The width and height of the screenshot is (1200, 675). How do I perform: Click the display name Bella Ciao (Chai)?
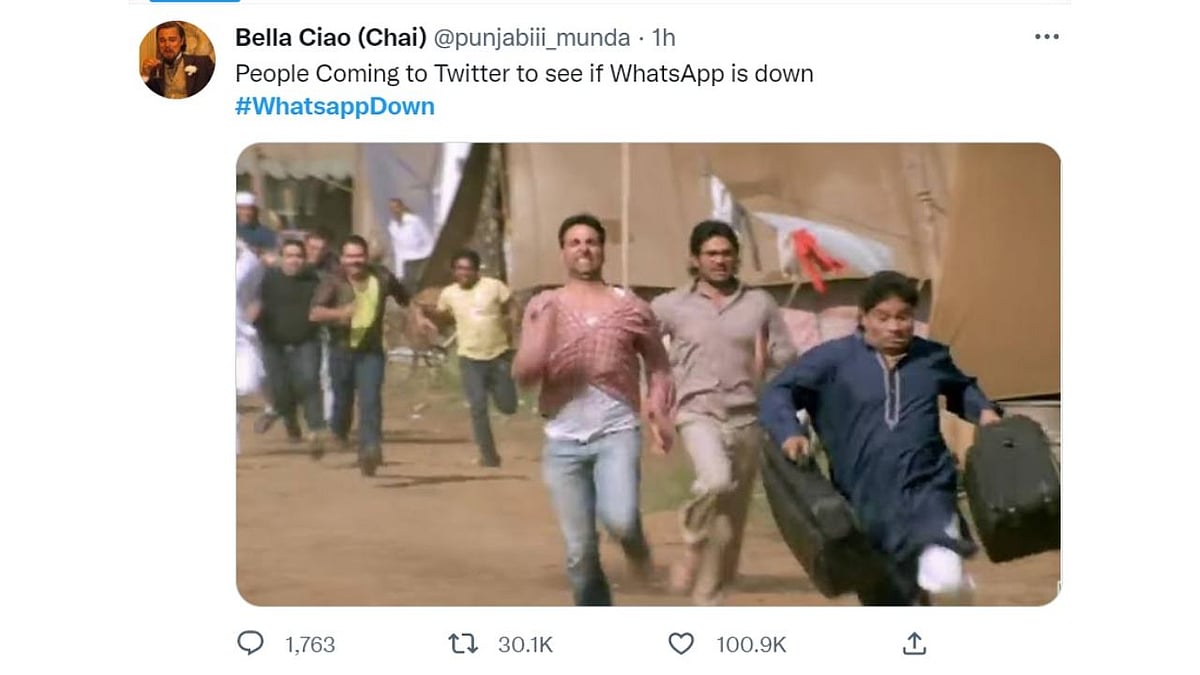tap(328, 36)
